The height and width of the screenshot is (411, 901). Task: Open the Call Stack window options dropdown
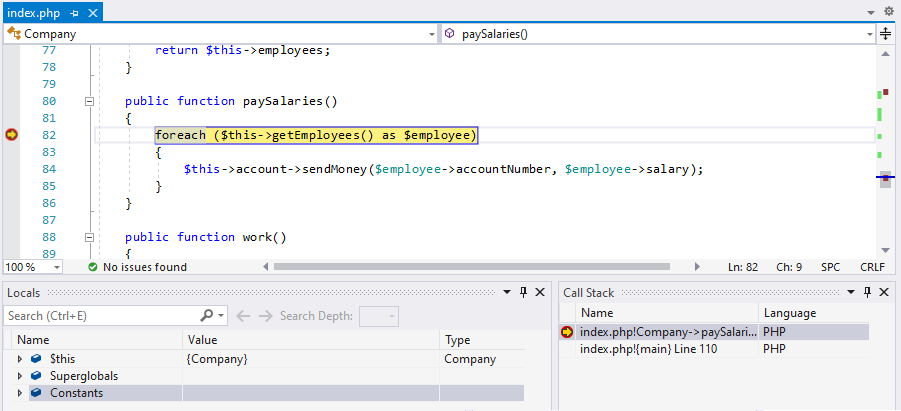click(x=851, y=293)
